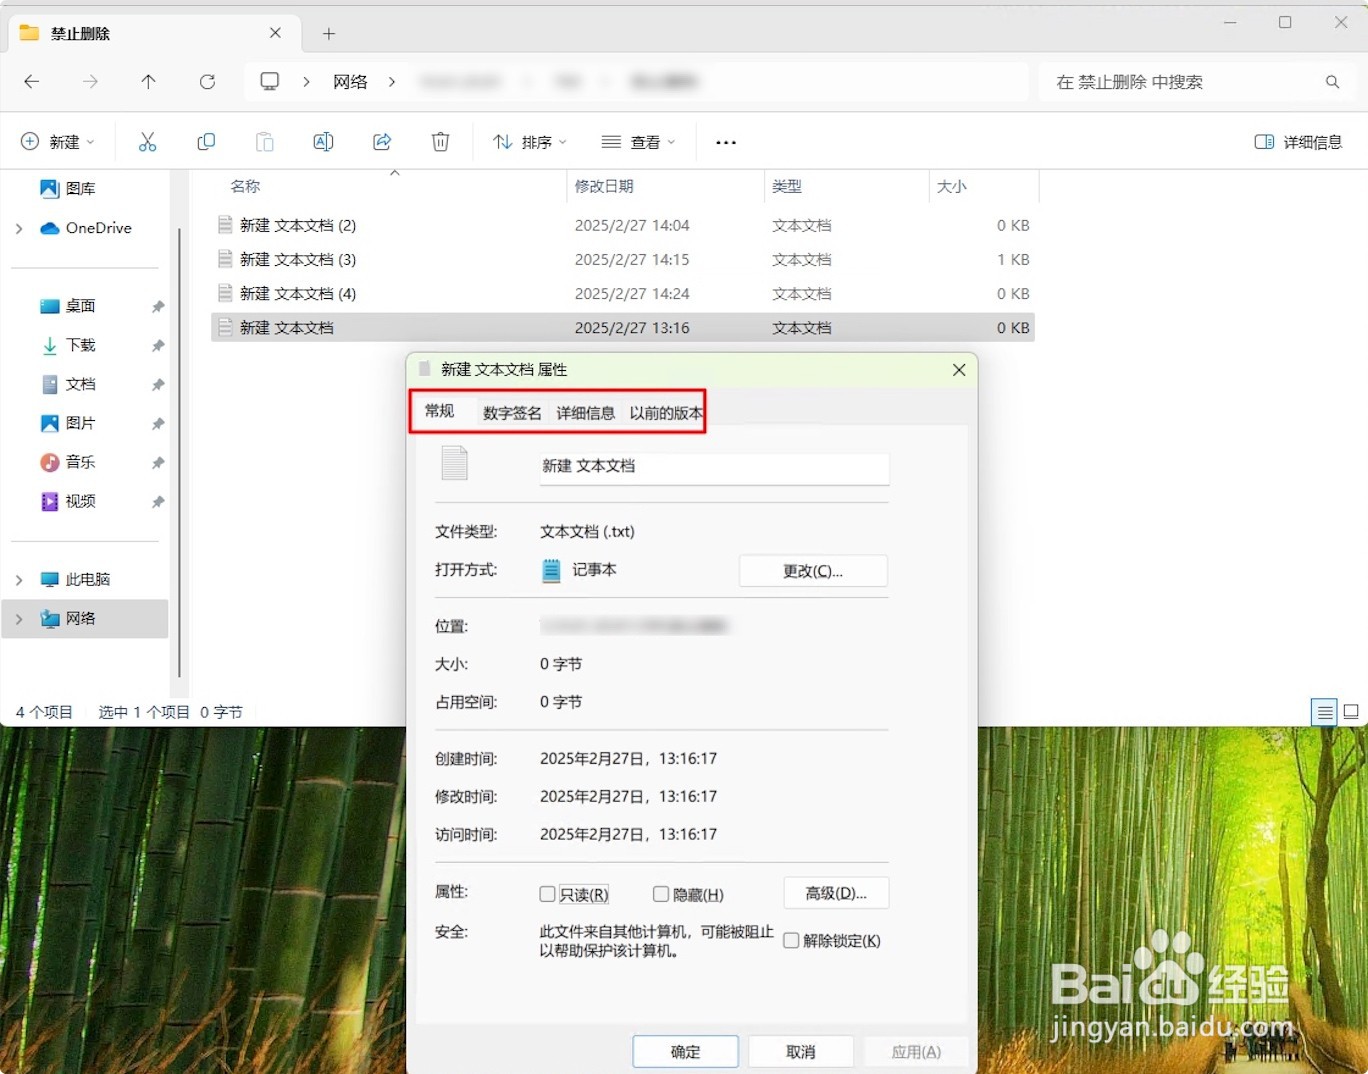
Task: Open the 详细信息 pane at top right
Action: (1297, 141)
